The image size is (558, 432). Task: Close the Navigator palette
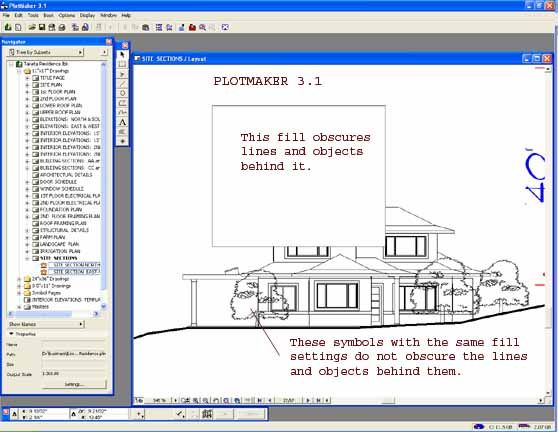point(109,42)
